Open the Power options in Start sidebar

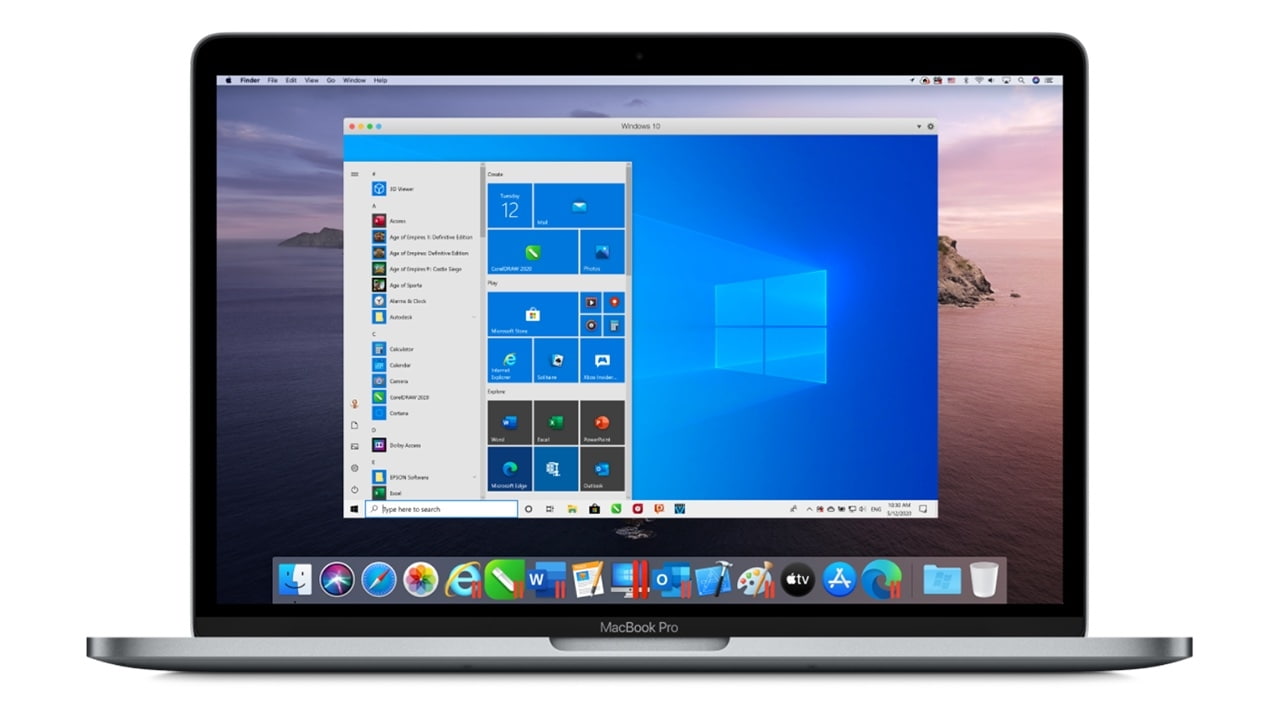click(x=354, y=489)
